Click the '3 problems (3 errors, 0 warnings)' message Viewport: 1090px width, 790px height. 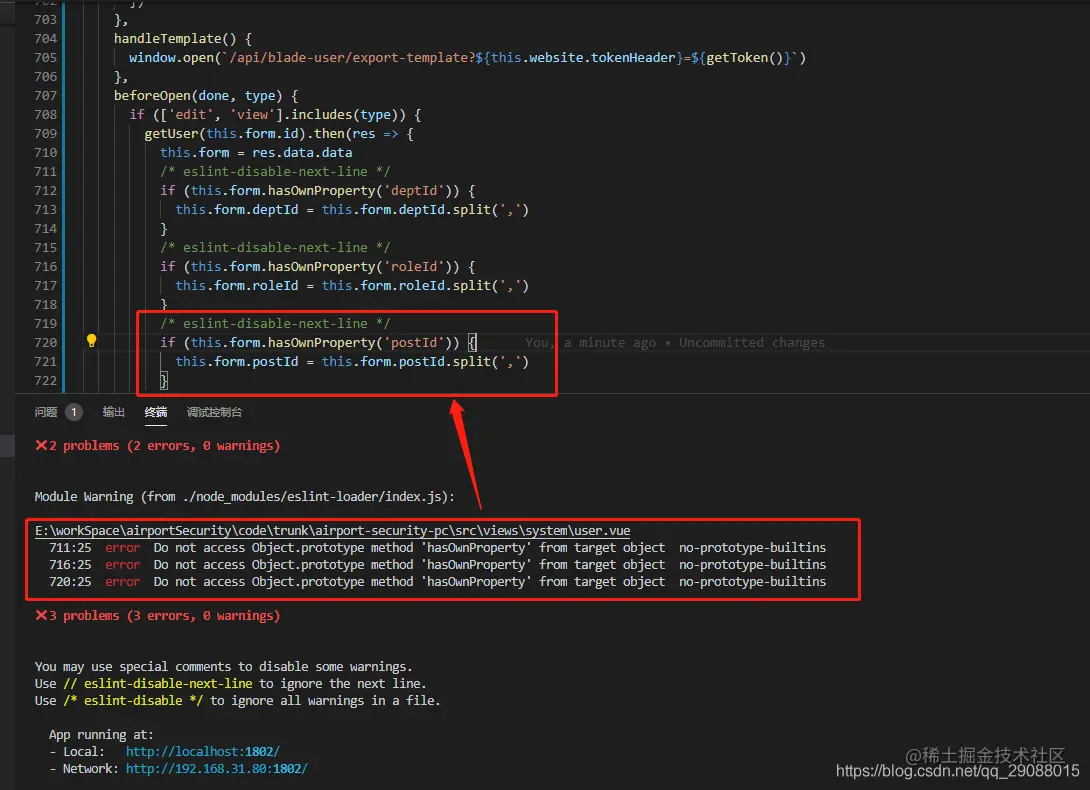pos(158,615)
